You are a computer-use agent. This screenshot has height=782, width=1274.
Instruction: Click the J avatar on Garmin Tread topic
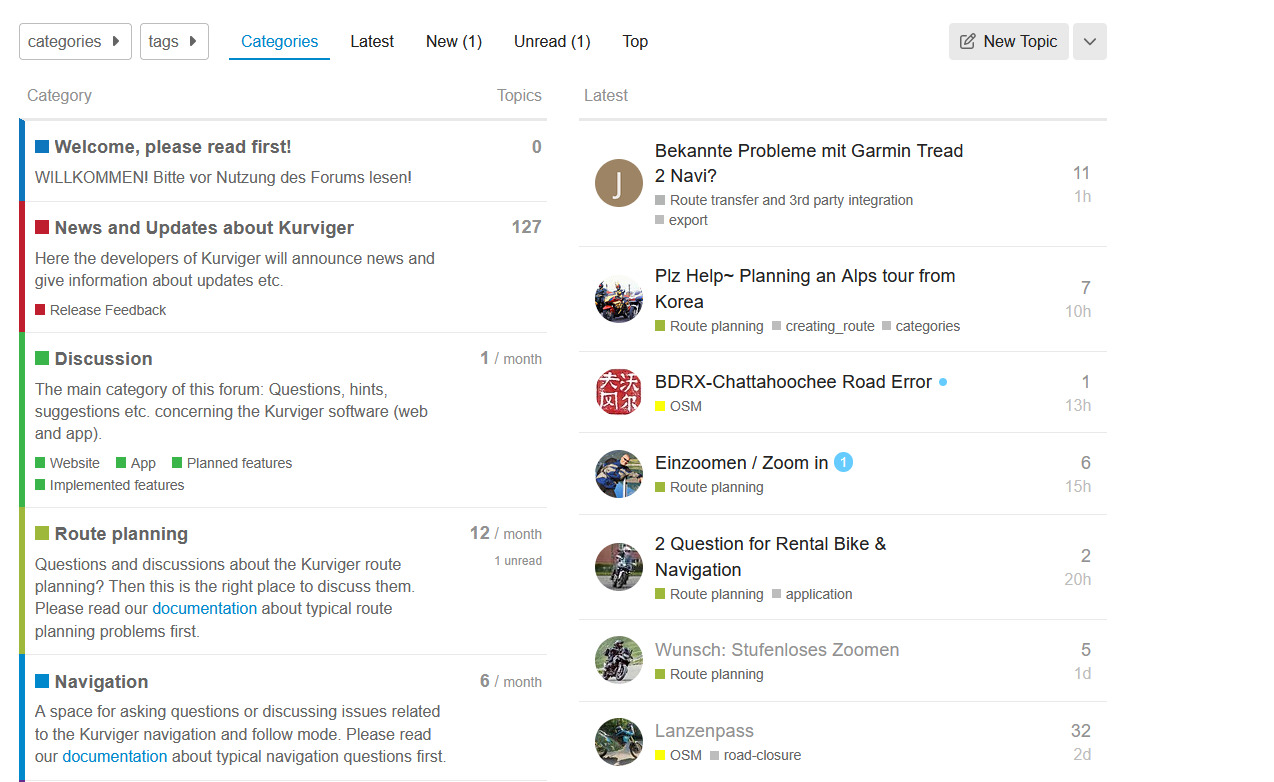click(x=619, y=183)
